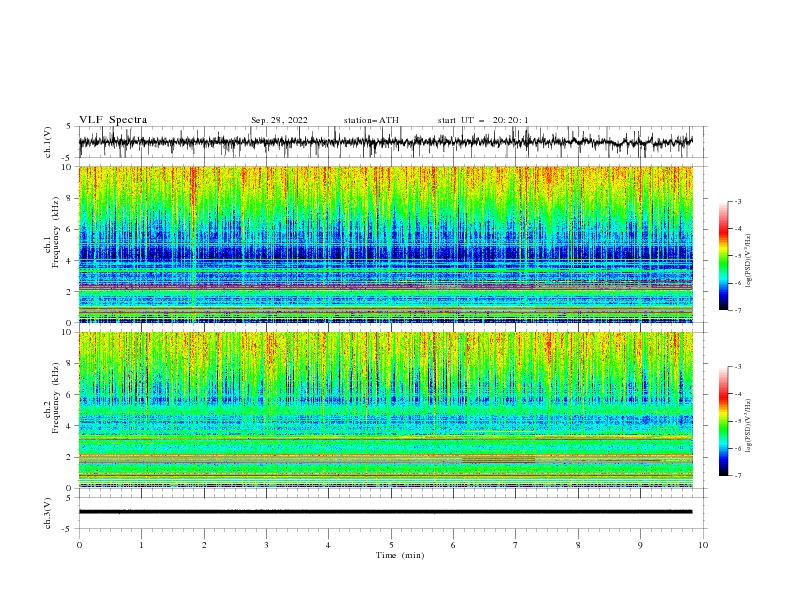Click the time axis tick label '1'
Viewport: 792px width, 612px height.
click(141, 545)
